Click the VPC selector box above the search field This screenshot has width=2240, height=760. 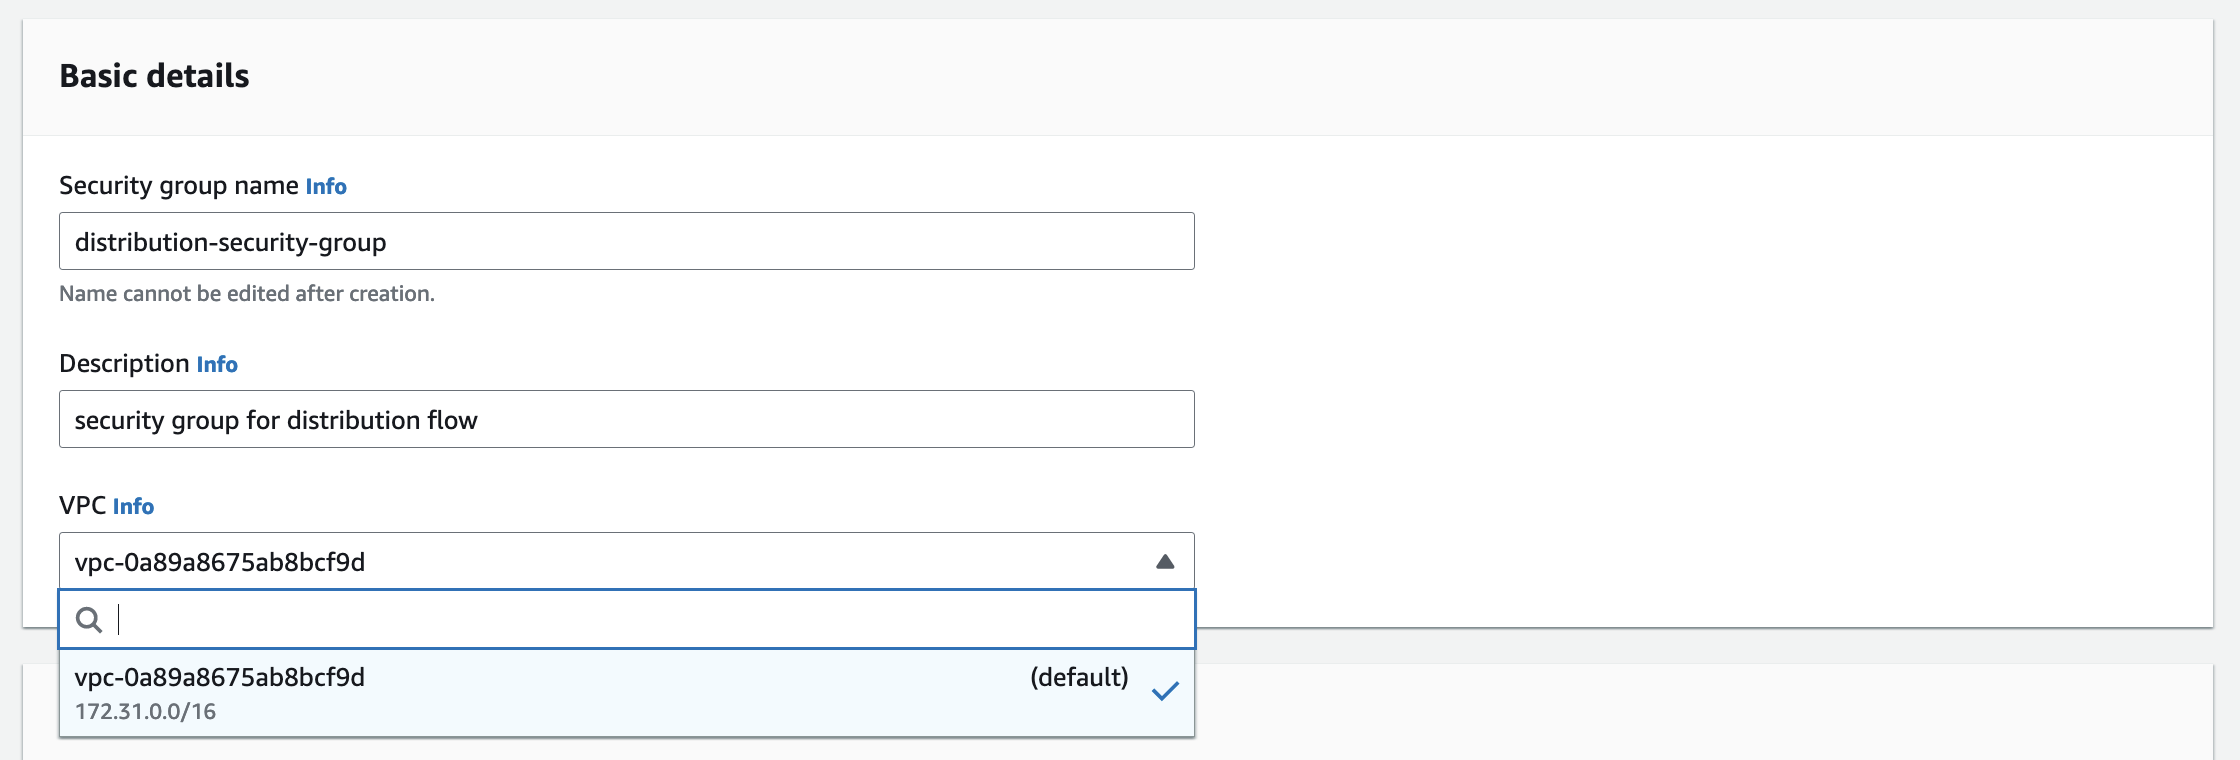(600, 562)
